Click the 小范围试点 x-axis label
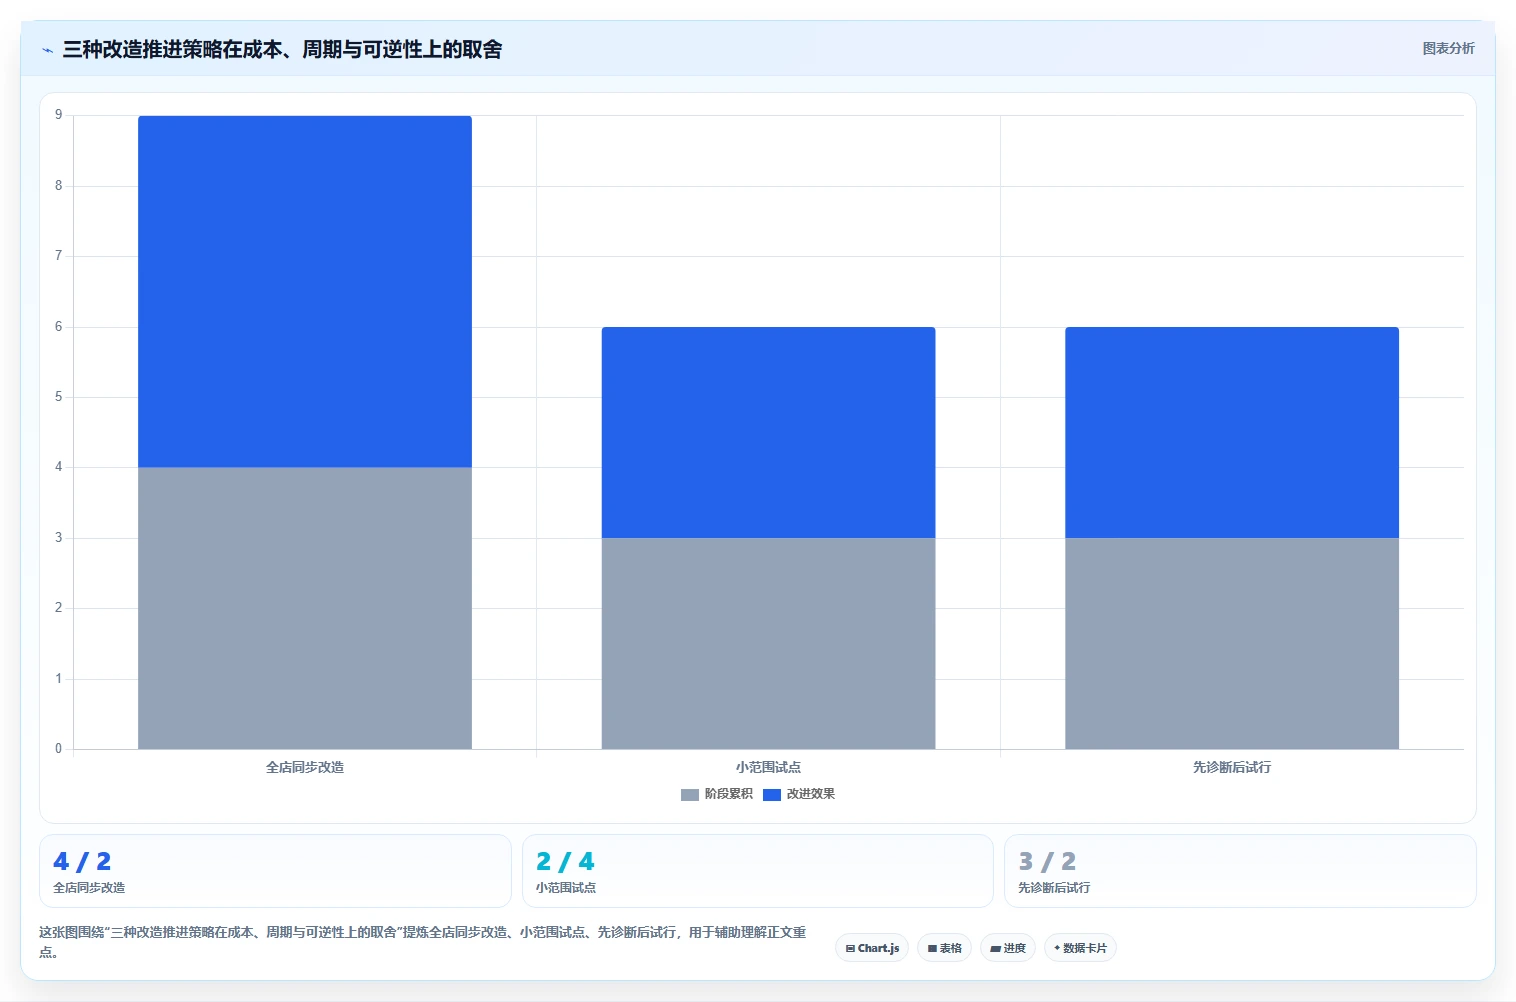1516x1002 pixels. point(768,767)
